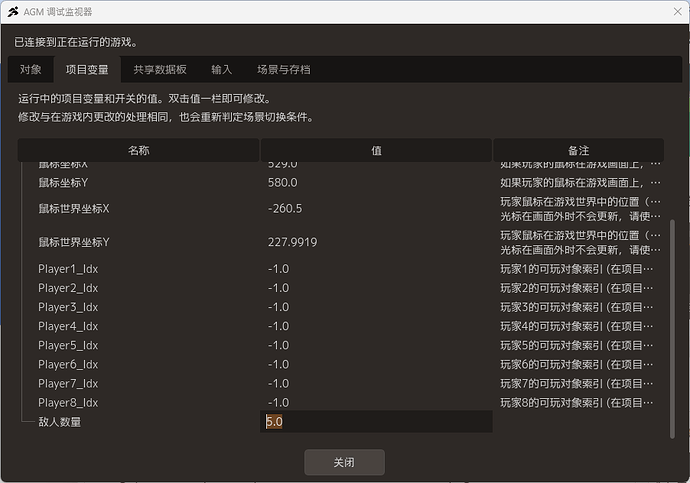Open the 共享数据板 tab
This screenshot has height=483, width=690.
(160, 70)
